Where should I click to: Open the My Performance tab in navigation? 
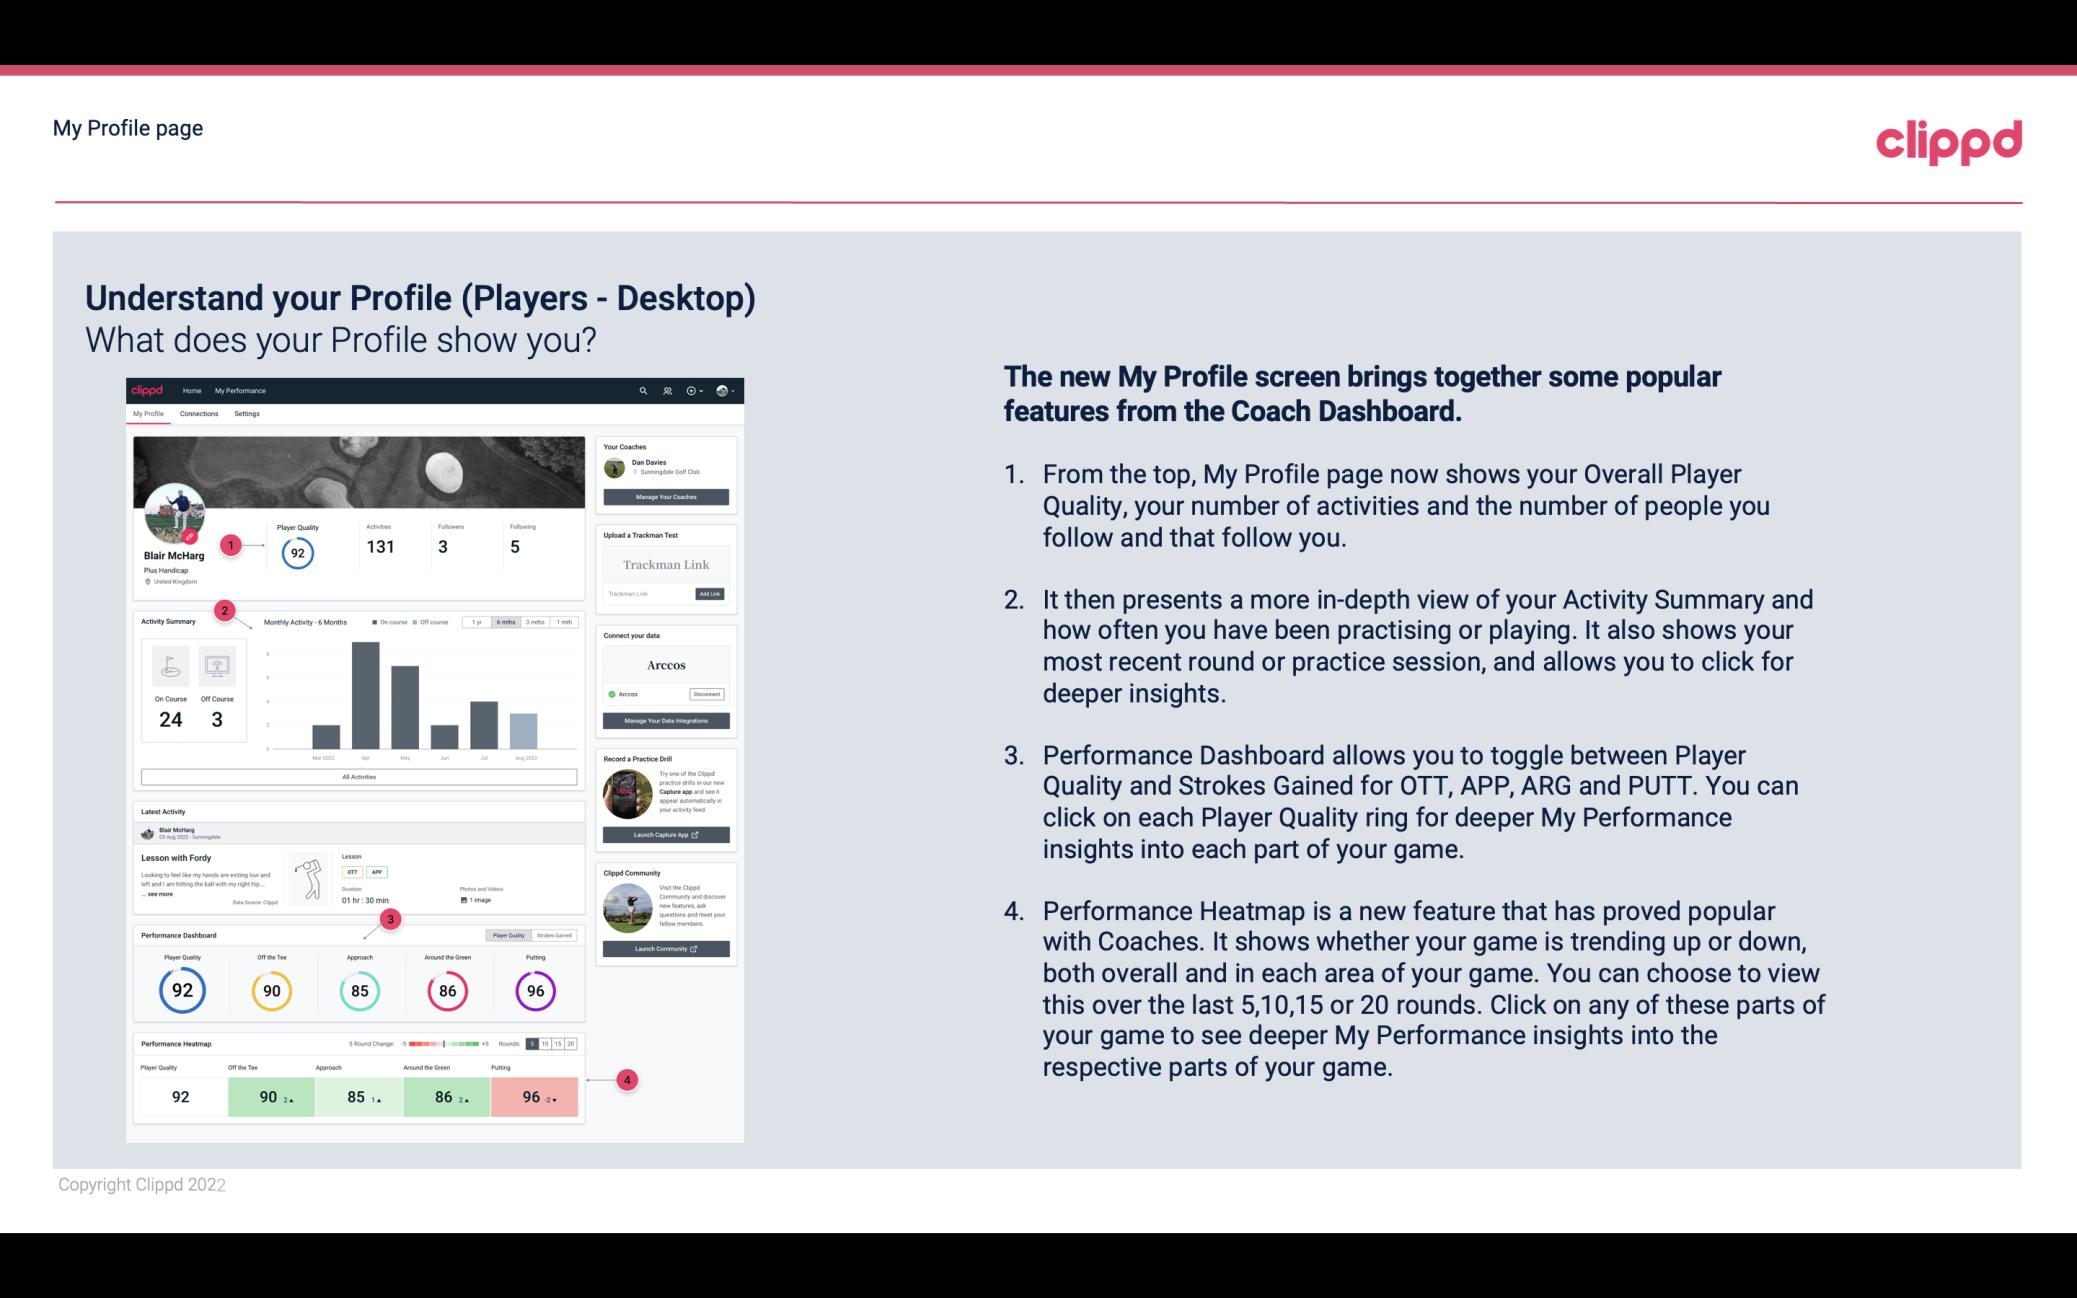[x=239, y=390]
